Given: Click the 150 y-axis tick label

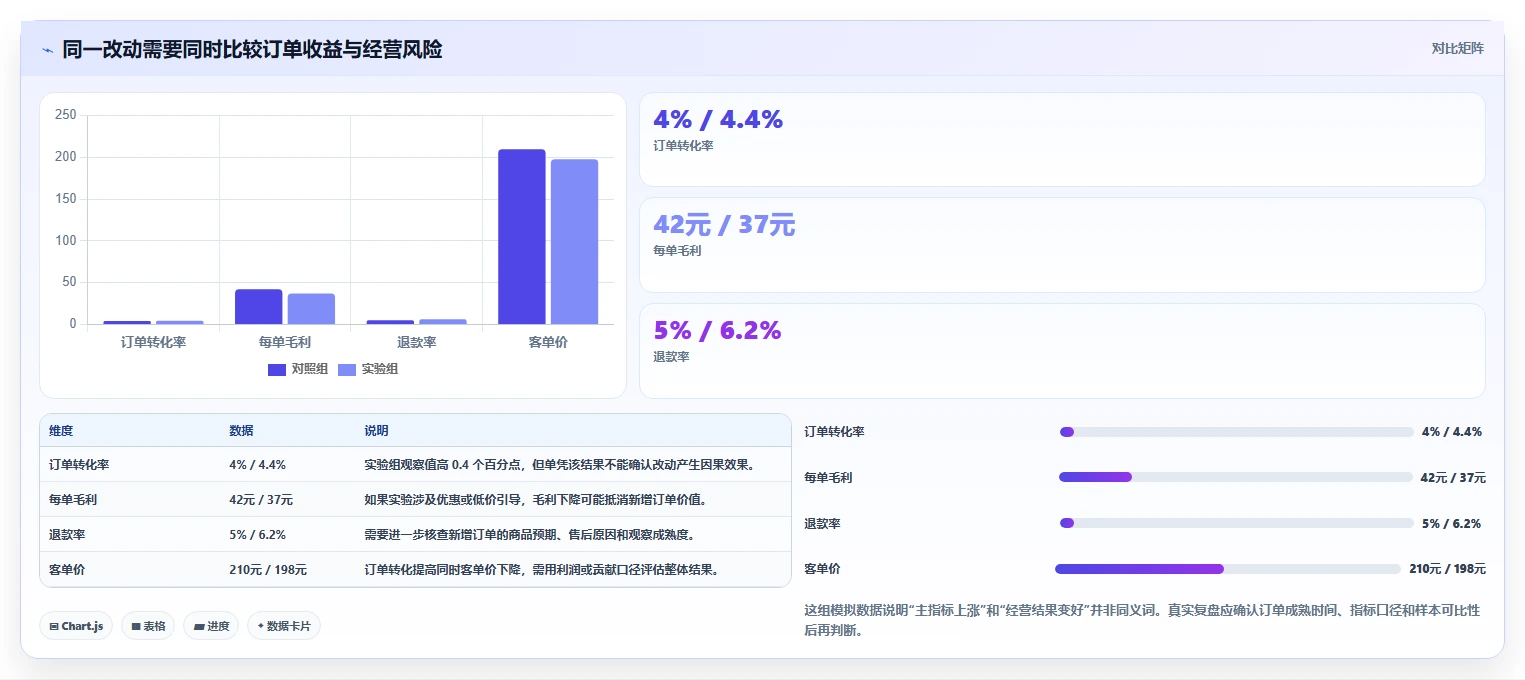Looking at the screenshot, I should pyautogui.click(x=66, y=199).
